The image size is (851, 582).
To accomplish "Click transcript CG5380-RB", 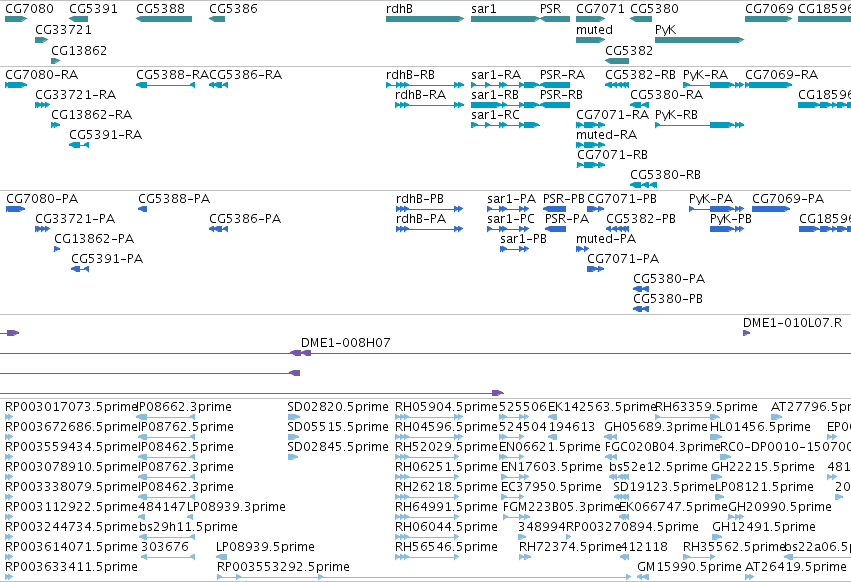I will click(665, 175).
